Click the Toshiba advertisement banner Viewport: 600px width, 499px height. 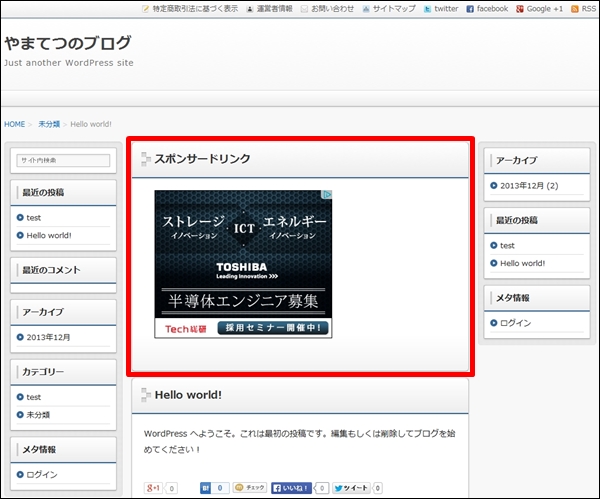[243, 264]
